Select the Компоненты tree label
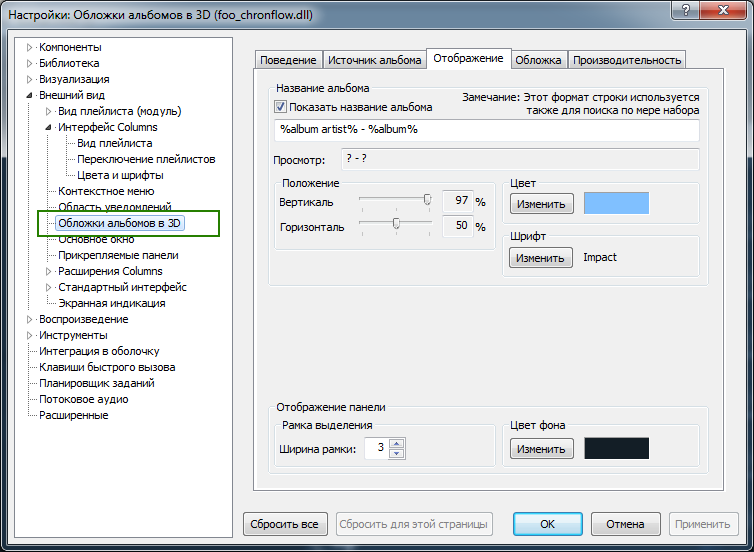754x552 pixels. pos(70,48)
